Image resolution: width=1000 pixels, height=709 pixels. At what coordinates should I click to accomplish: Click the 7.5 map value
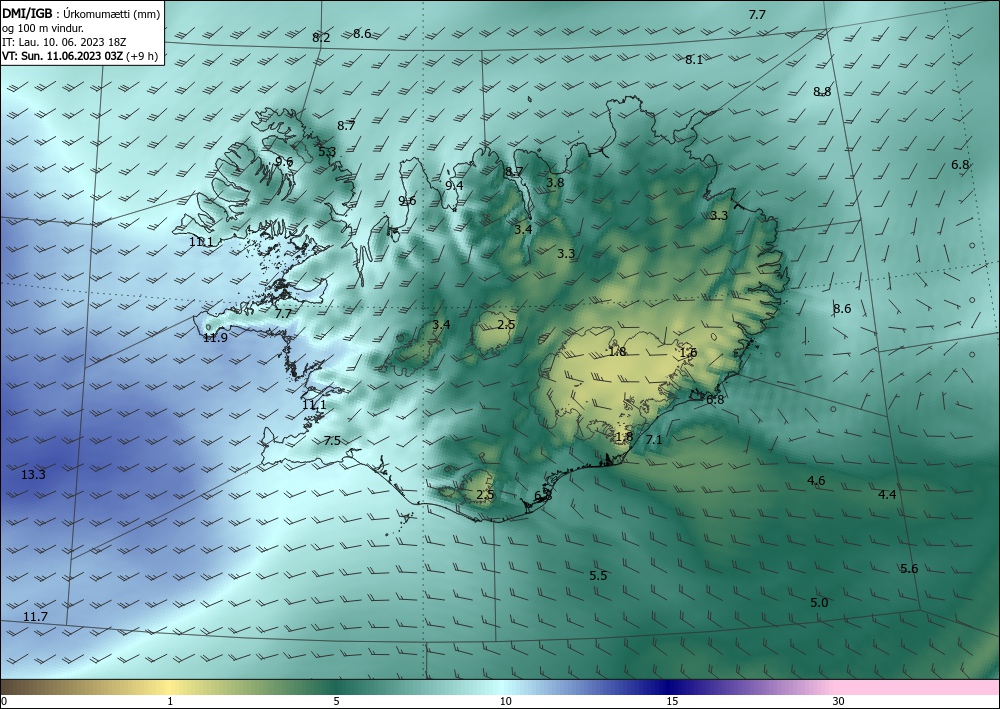[332, 441]
